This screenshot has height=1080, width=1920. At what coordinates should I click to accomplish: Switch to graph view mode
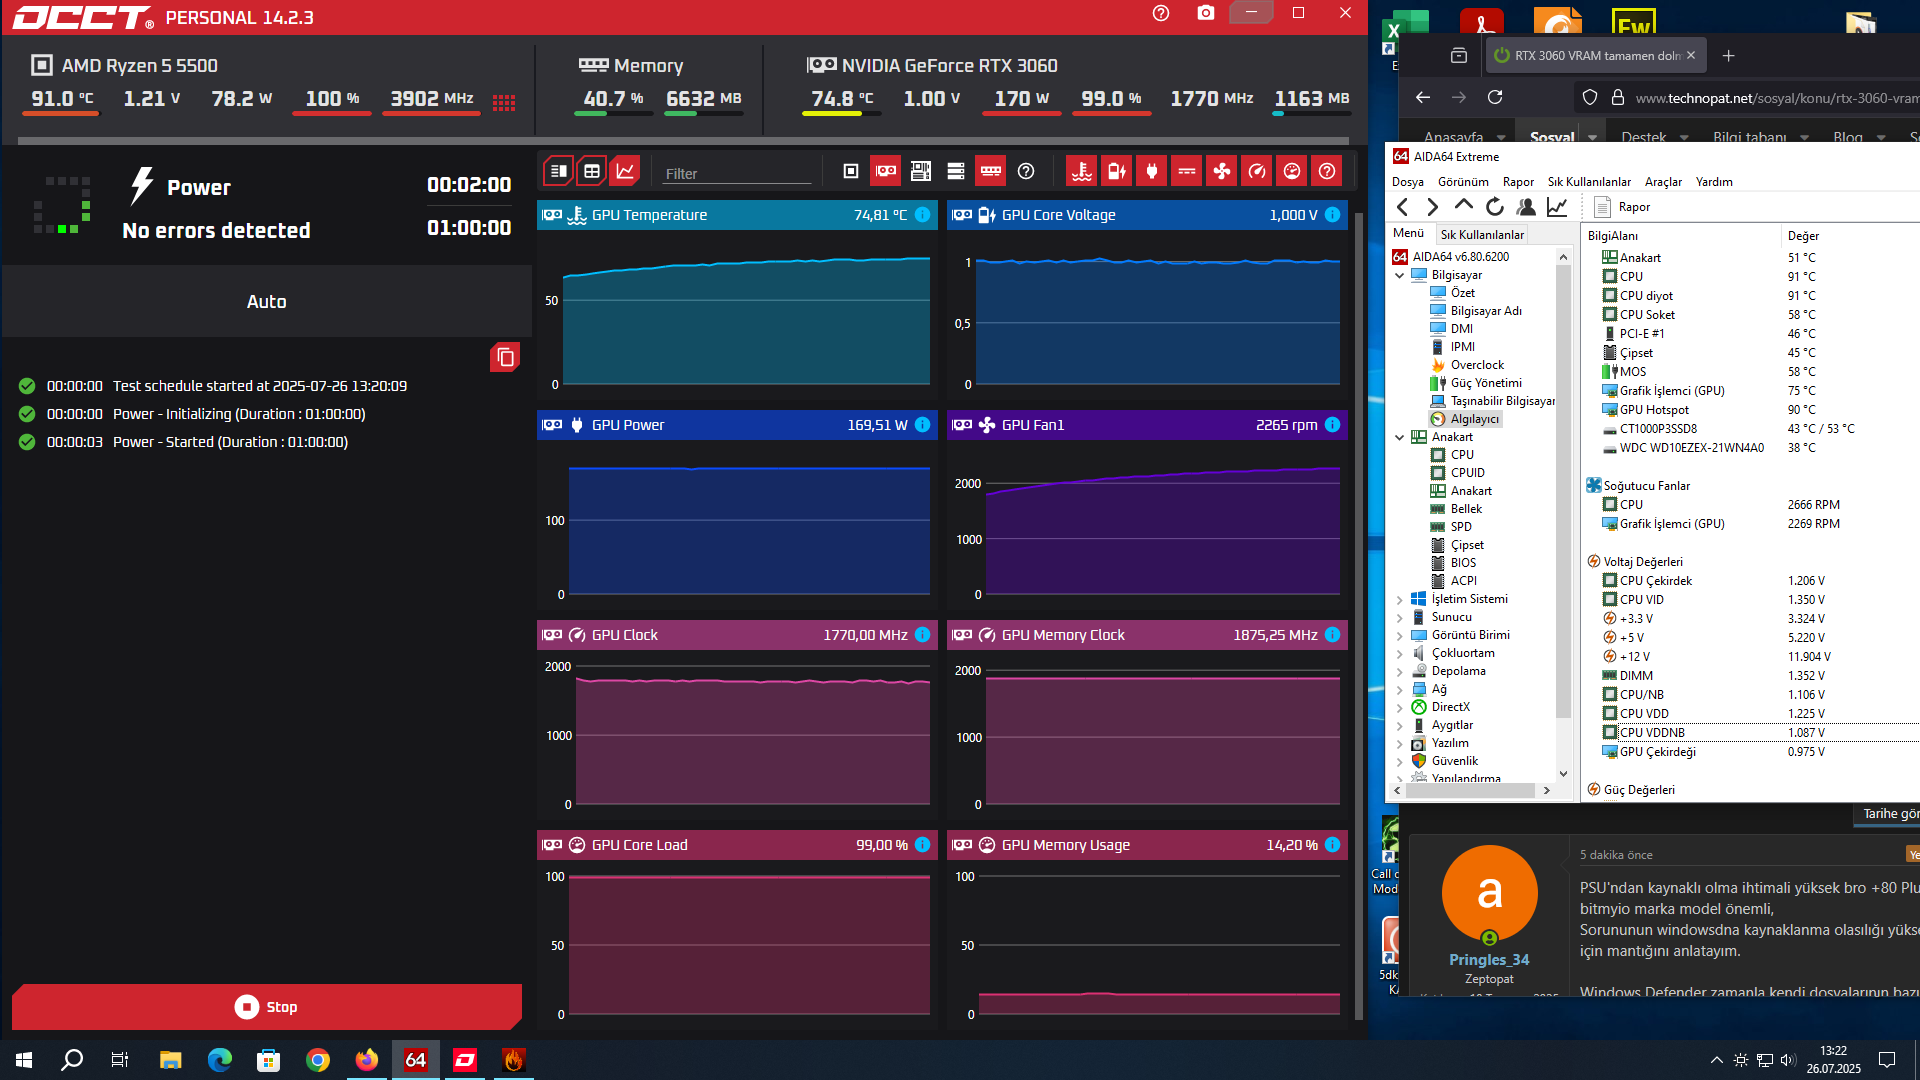626,171
